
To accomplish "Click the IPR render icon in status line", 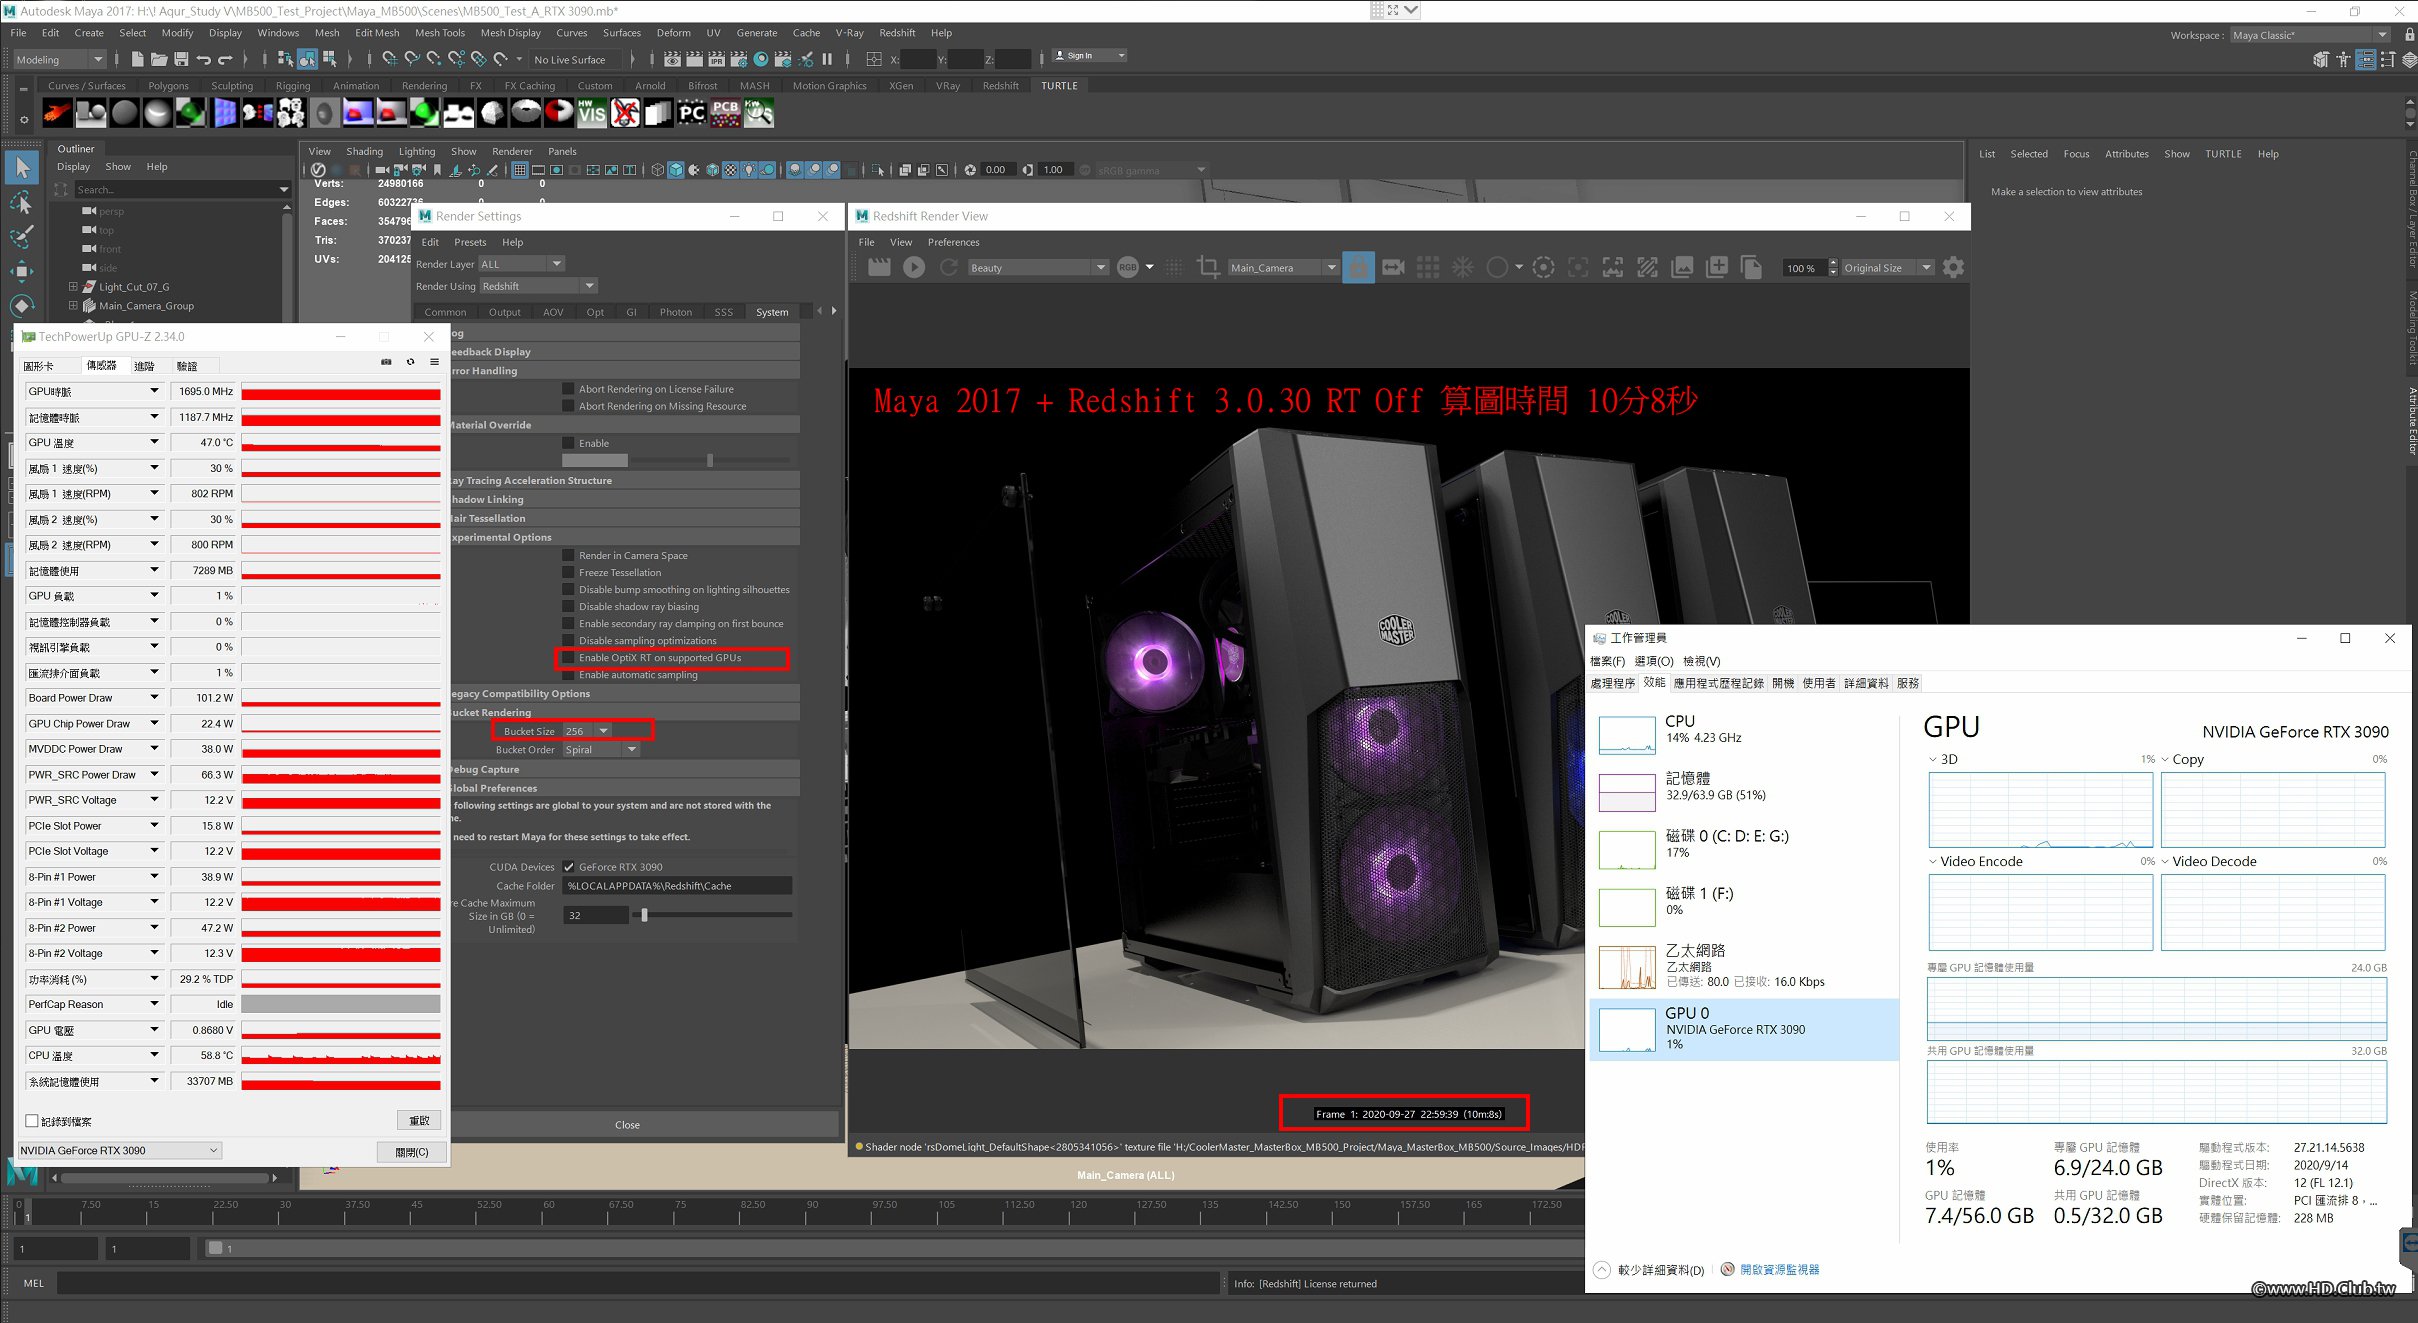I will pos(717,59).
